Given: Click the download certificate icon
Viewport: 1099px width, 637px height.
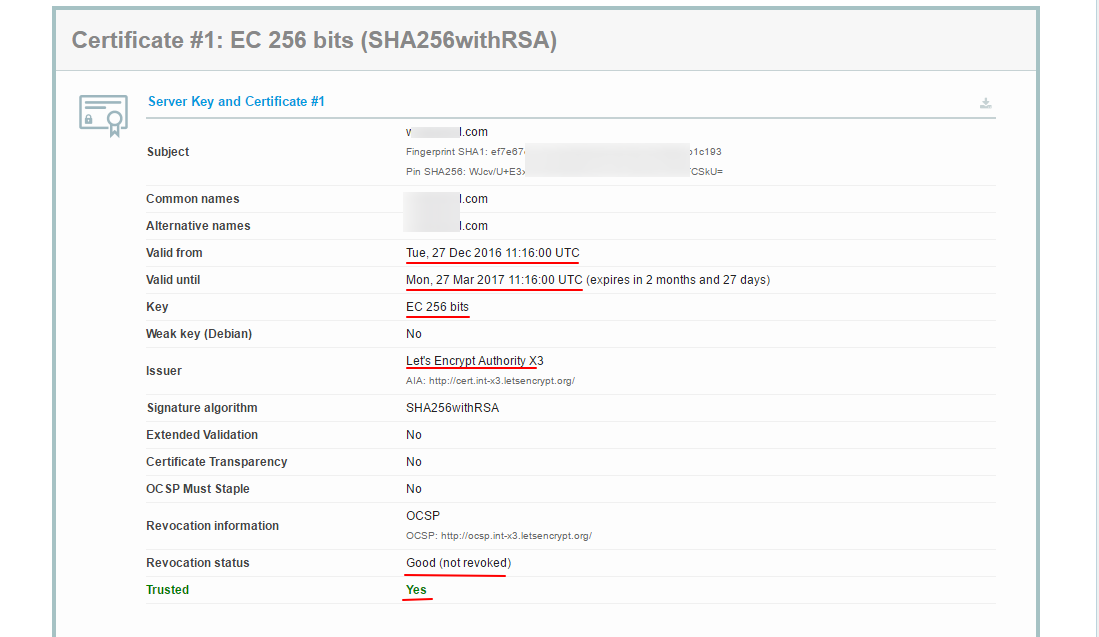Looking at the screenshot, I should [985, 103].
